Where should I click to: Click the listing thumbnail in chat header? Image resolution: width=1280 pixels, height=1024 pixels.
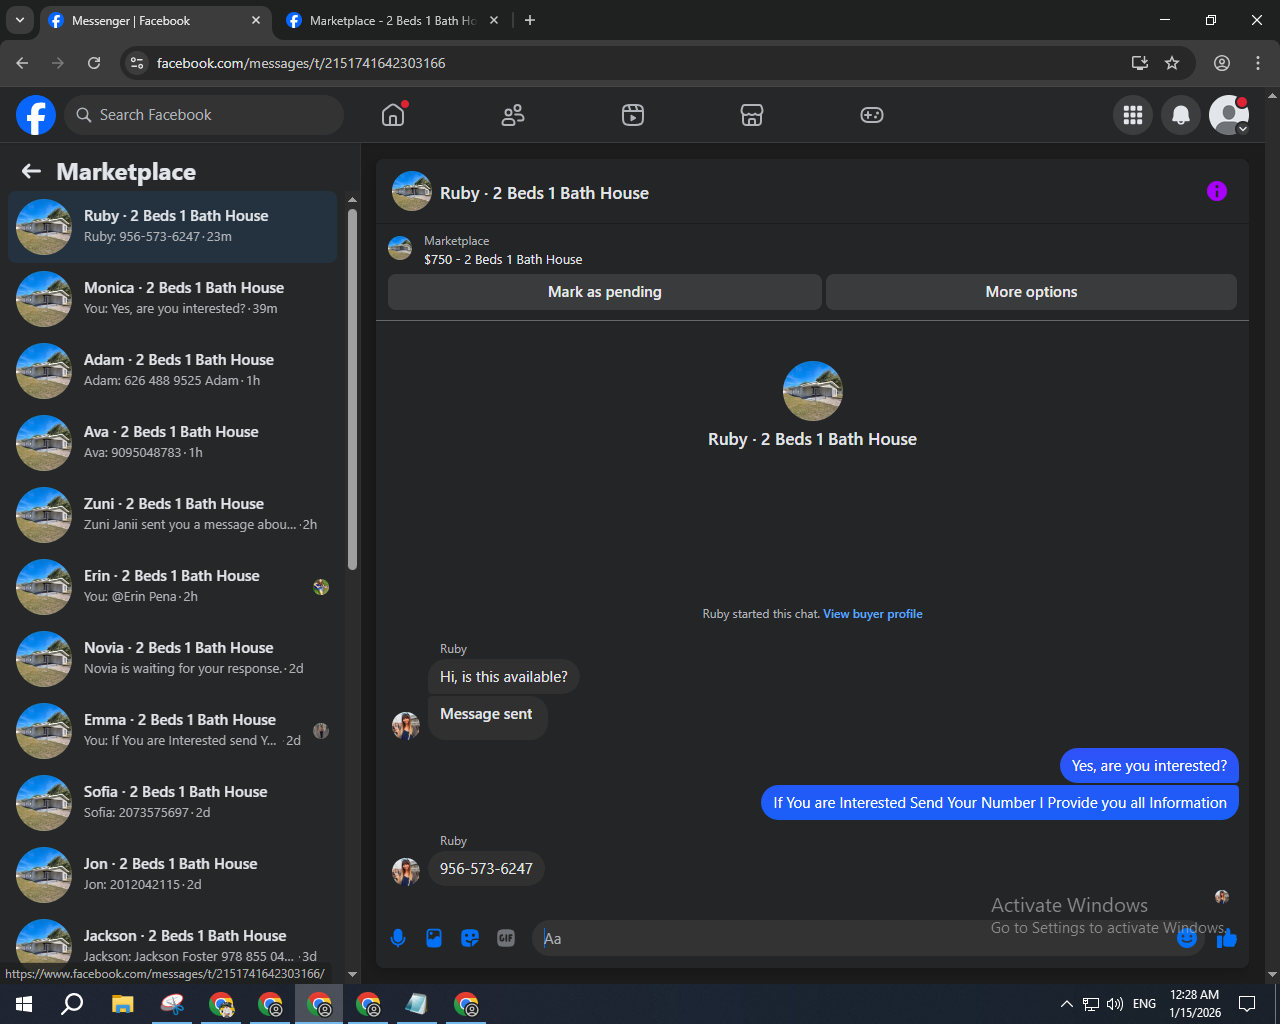click(412, 191)
